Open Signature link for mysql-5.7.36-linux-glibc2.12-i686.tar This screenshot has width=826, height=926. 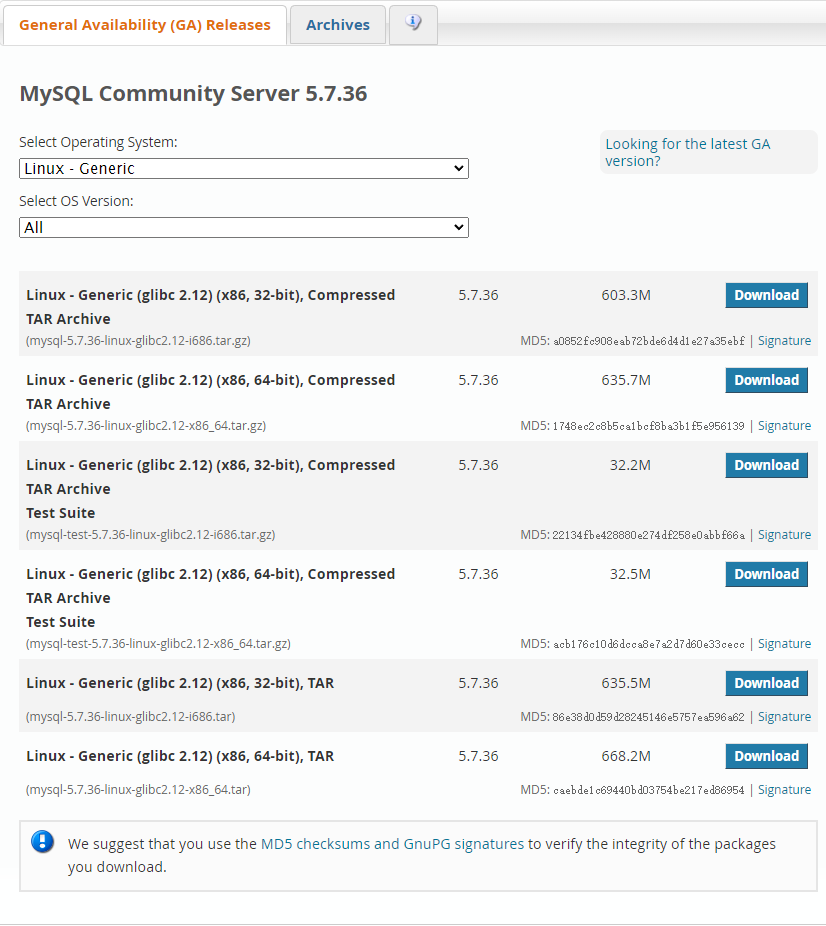click(784, 717)
